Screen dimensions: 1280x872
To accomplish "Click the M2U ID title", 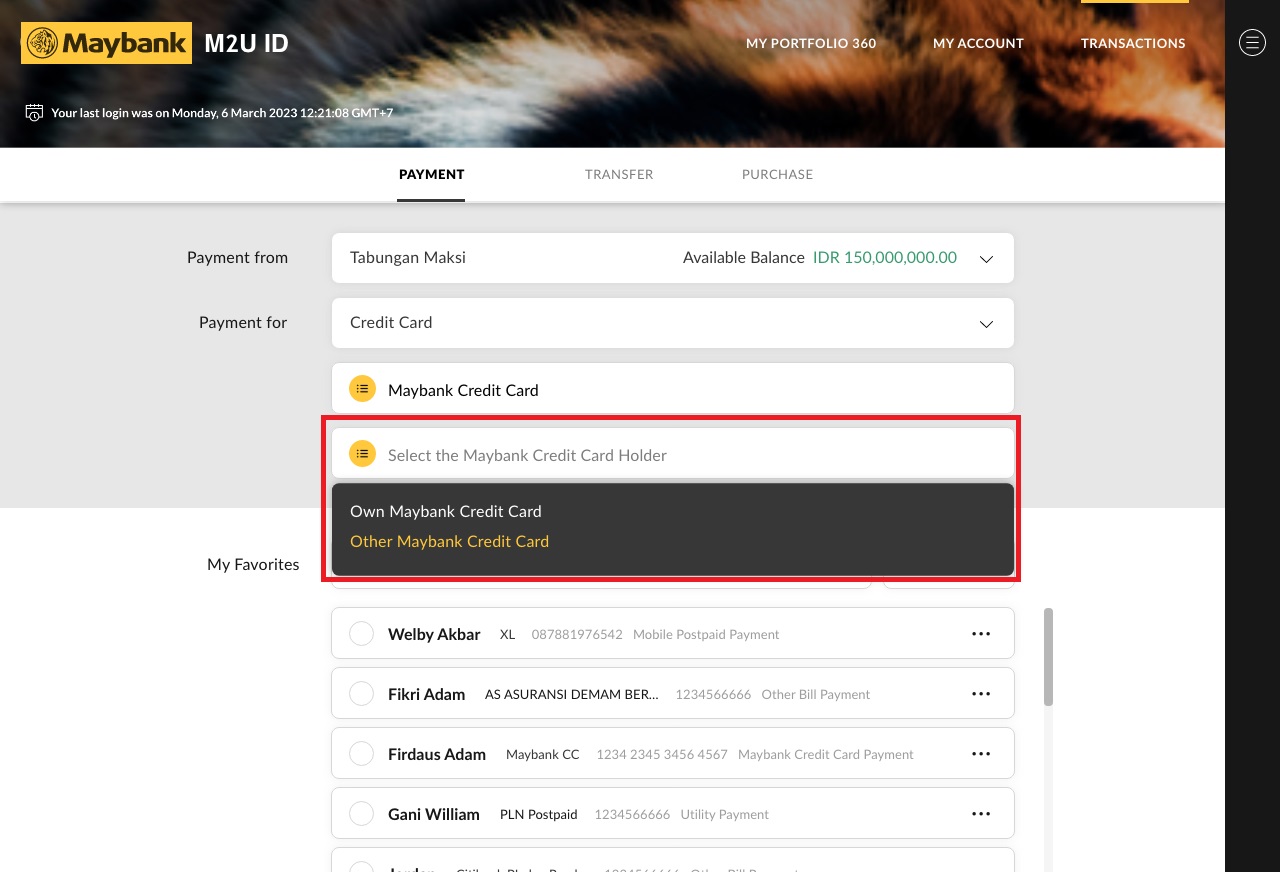I will pyautogui.click(x=246, y=43).
